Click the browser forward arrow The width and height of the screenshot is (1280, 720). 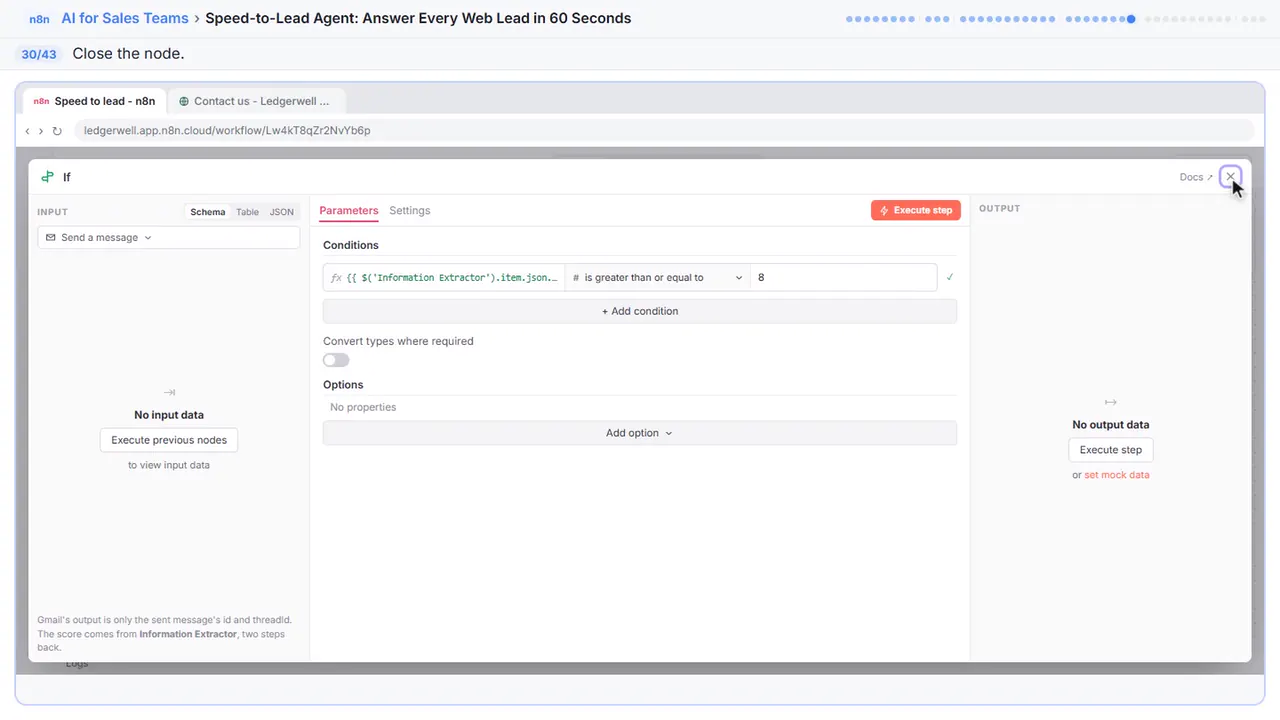tap(41, 131)
